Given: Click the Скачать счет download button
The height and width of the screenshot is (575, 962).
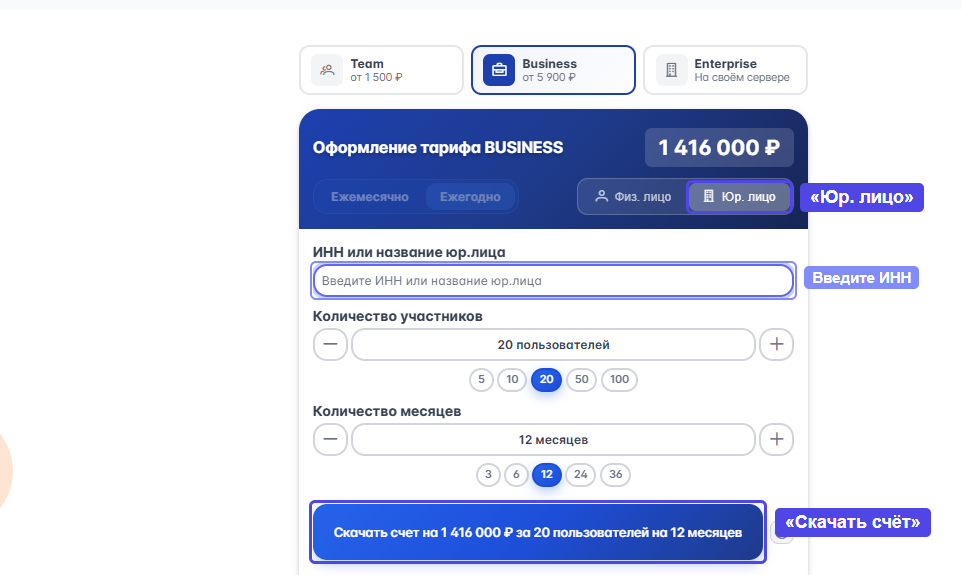Looking at the screenshot, I should coord(537,532).
